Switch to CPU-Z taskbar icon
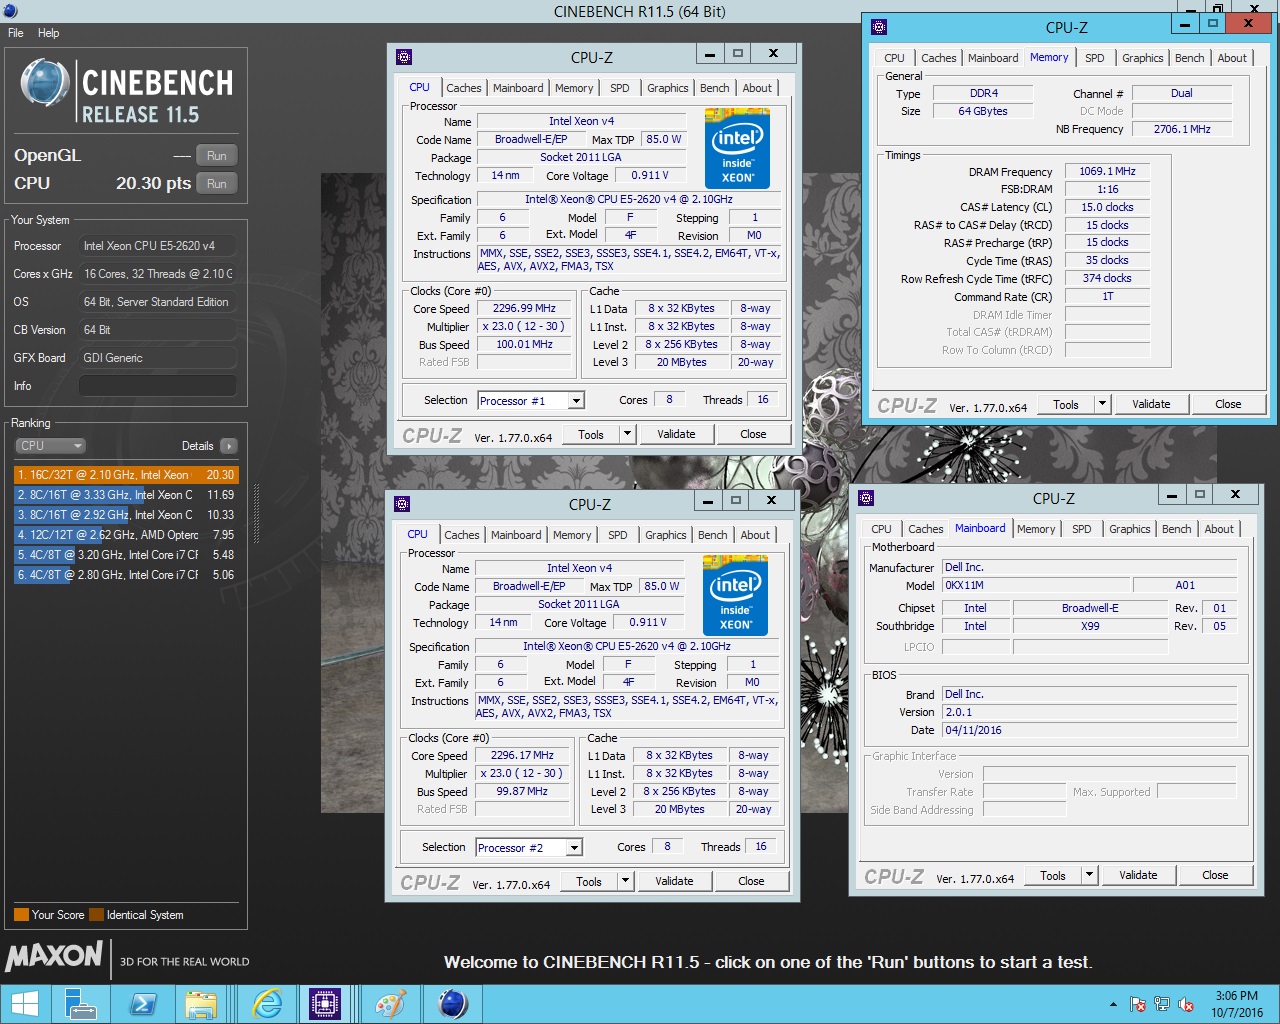The image size is (1280, 1024). point(326,1004)
